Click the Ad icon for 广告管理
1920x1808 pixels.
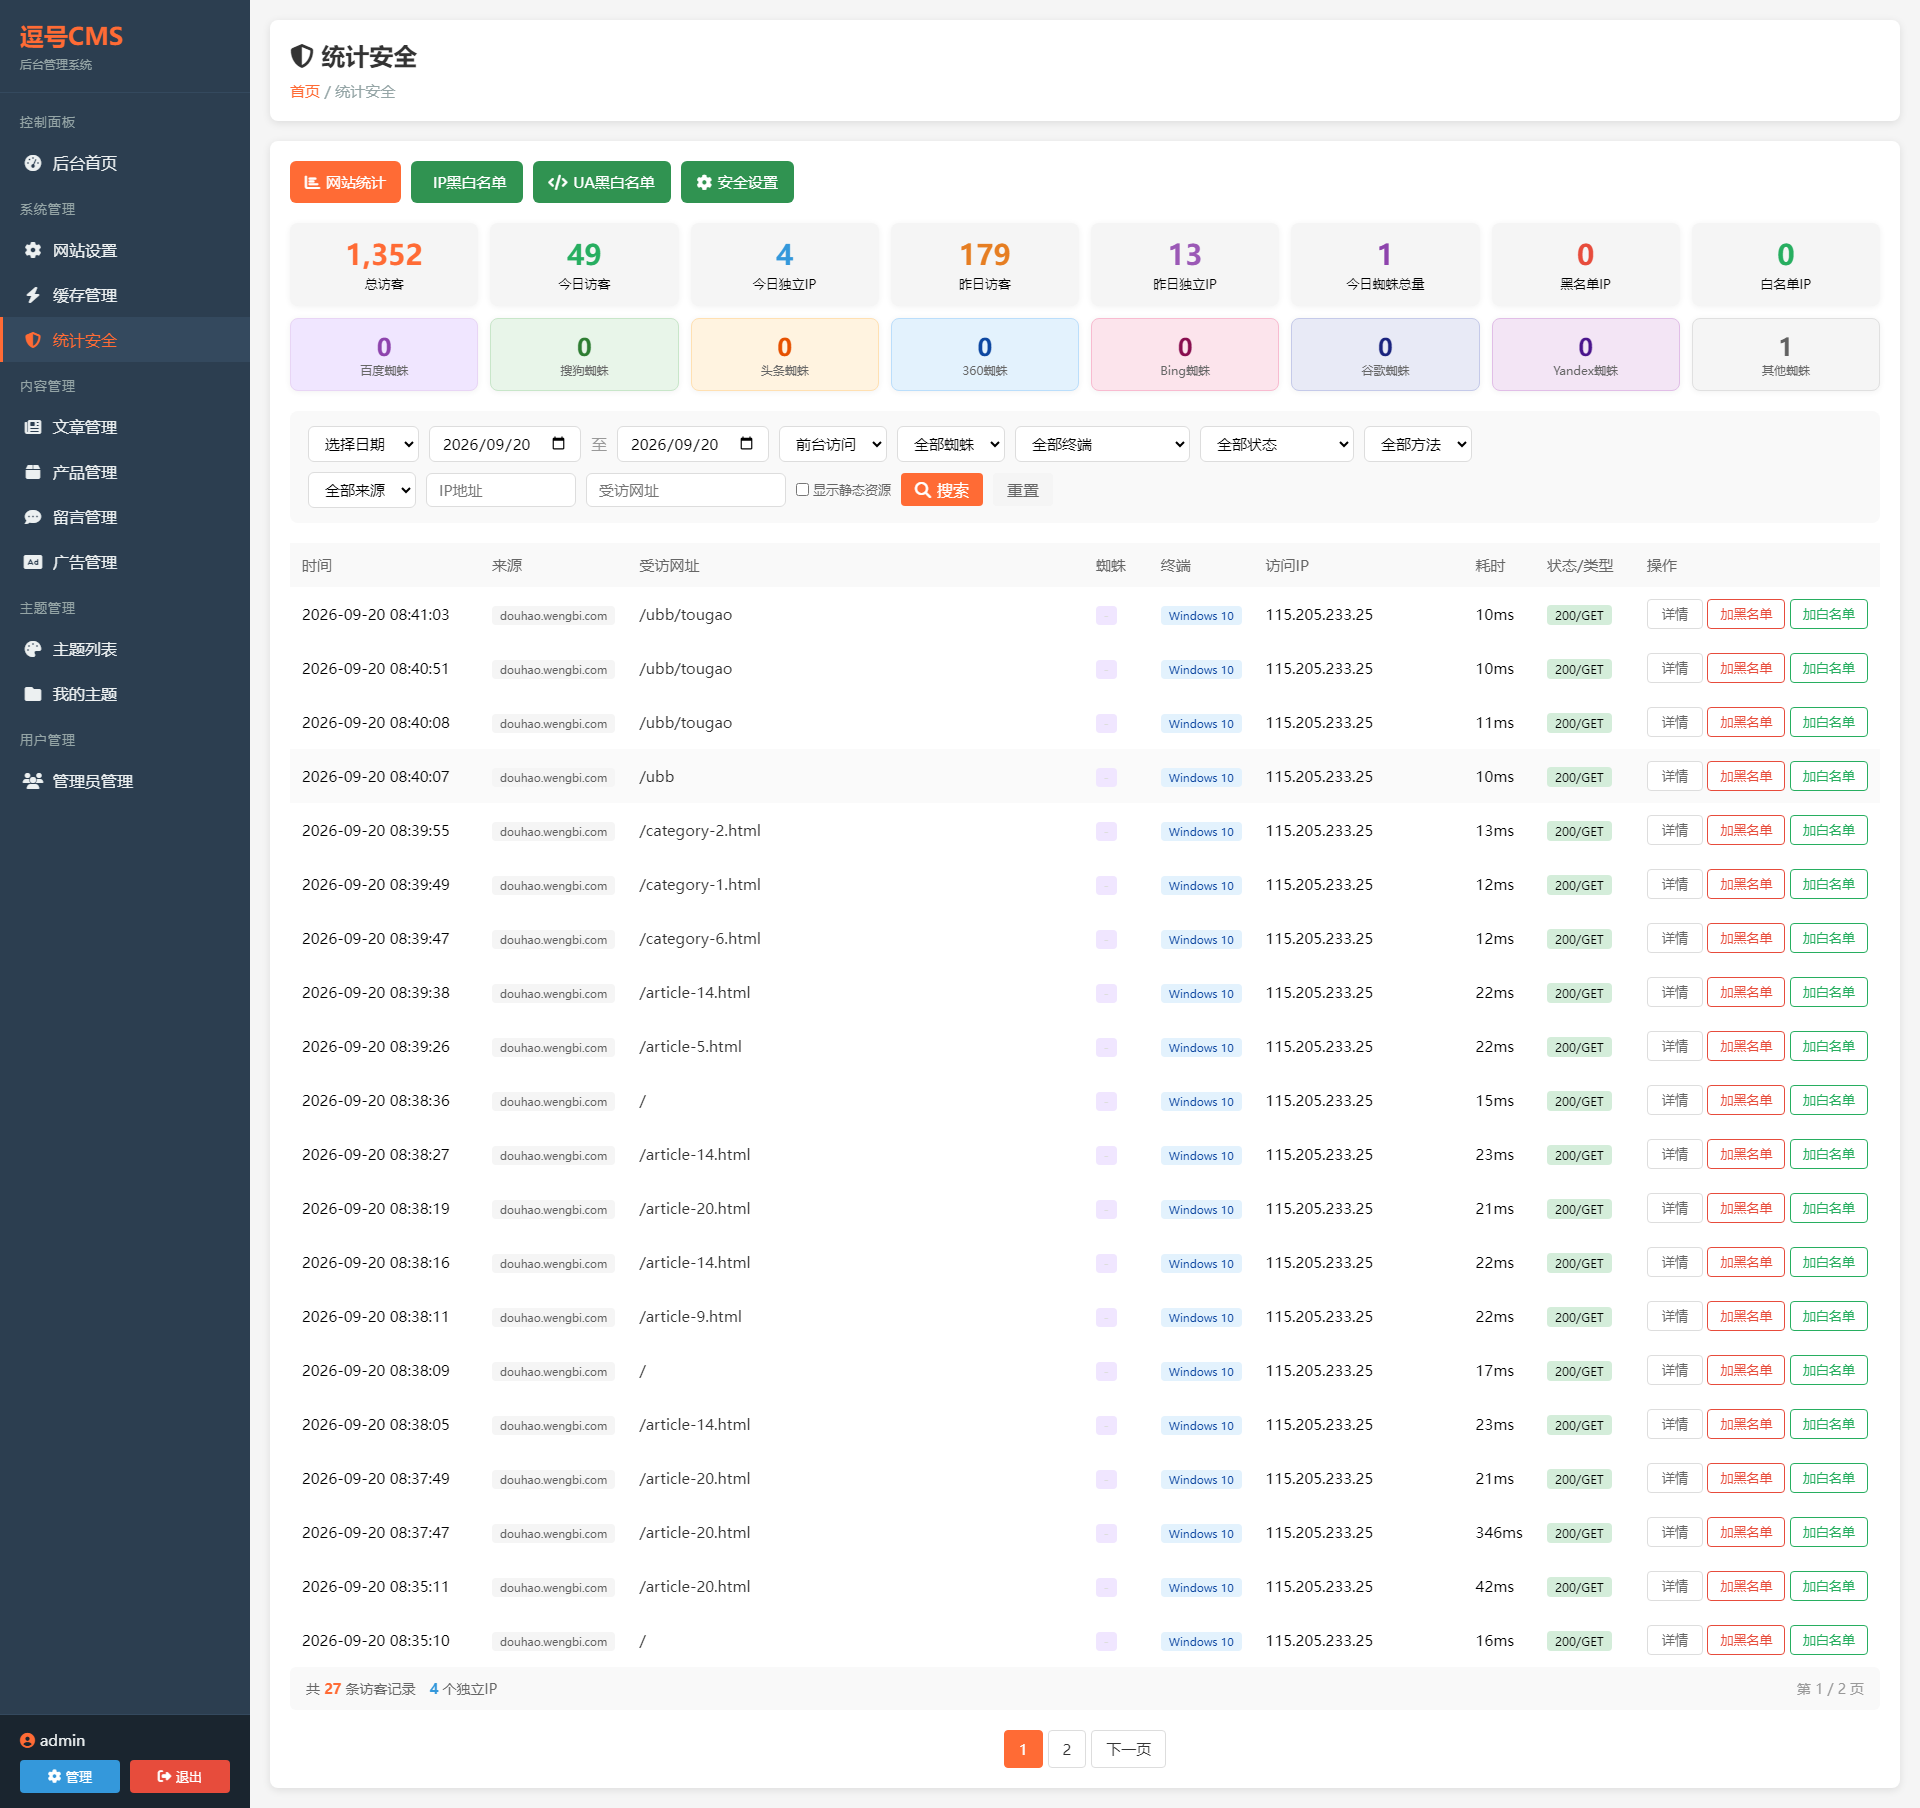click(x=33, y=562)
